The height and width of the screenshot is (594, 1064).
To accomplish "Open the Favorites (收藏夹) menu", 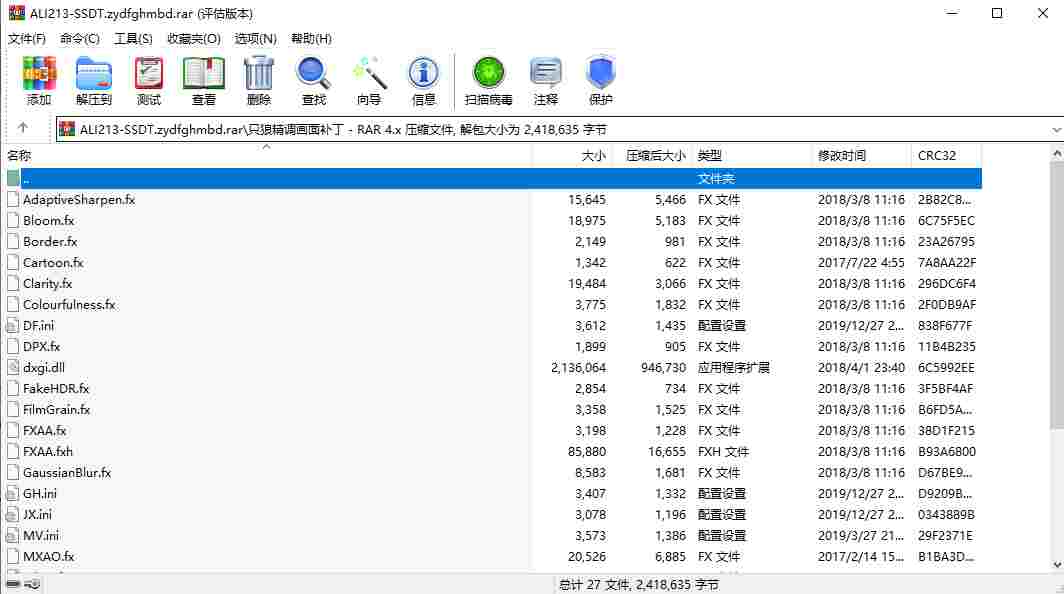I will coord(193,39).
